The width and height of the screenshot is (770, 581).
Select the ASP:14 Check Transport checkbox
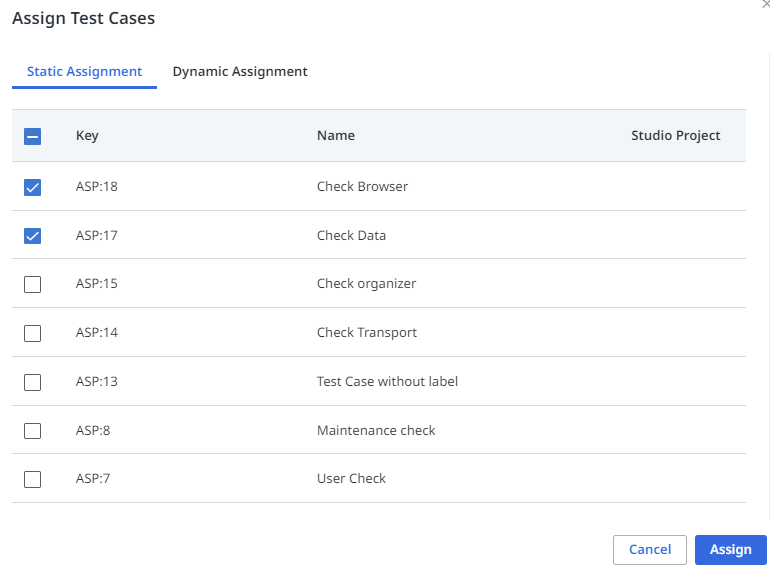(x=32, y=333)
